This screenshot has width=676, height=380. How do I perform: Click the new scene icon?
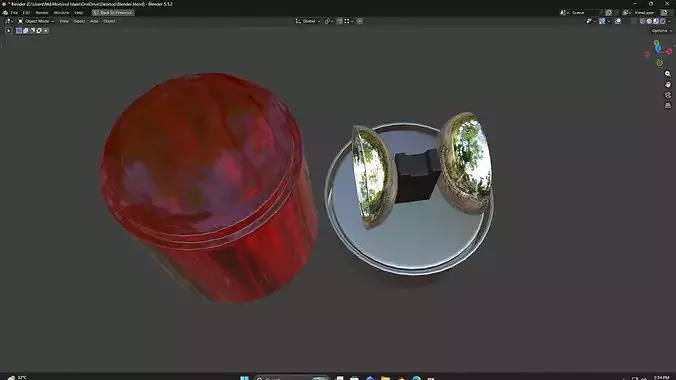[x=609, y=13]
